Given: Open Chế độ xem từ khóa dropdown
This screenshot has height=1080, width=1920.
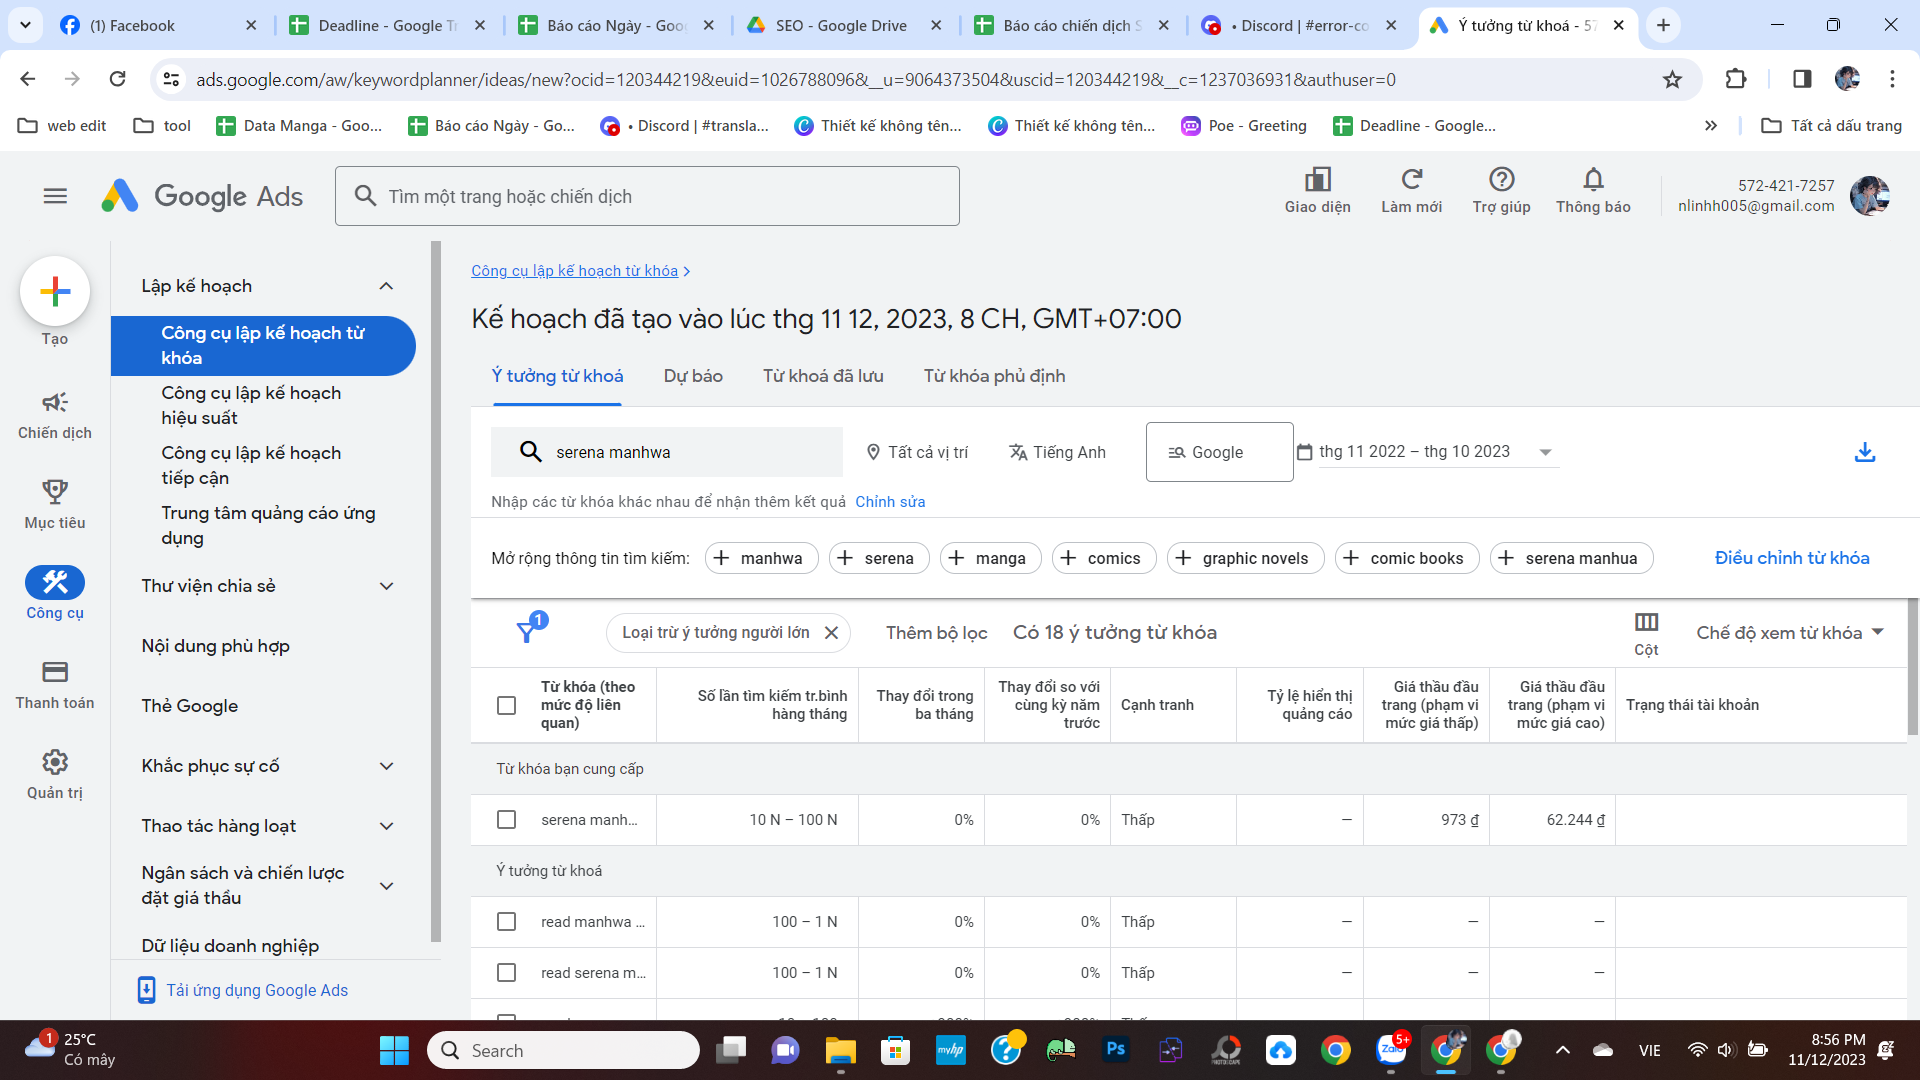Looking at the screenshot, I should pos(1790,632).
